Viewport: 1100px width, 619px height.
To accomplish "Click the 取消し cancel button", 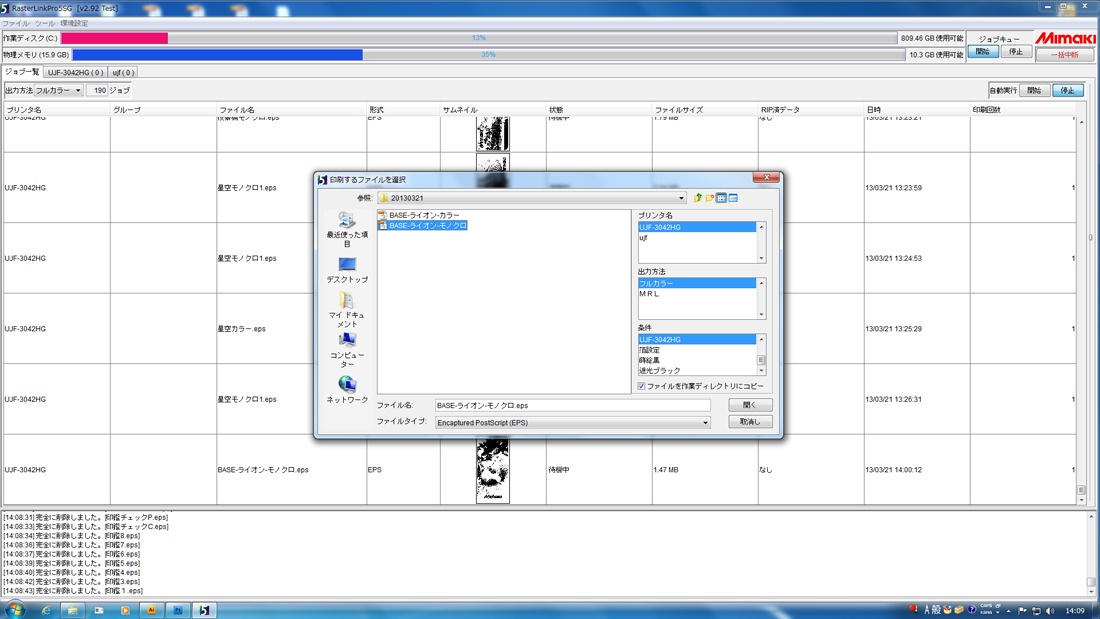I will [750, 422].
